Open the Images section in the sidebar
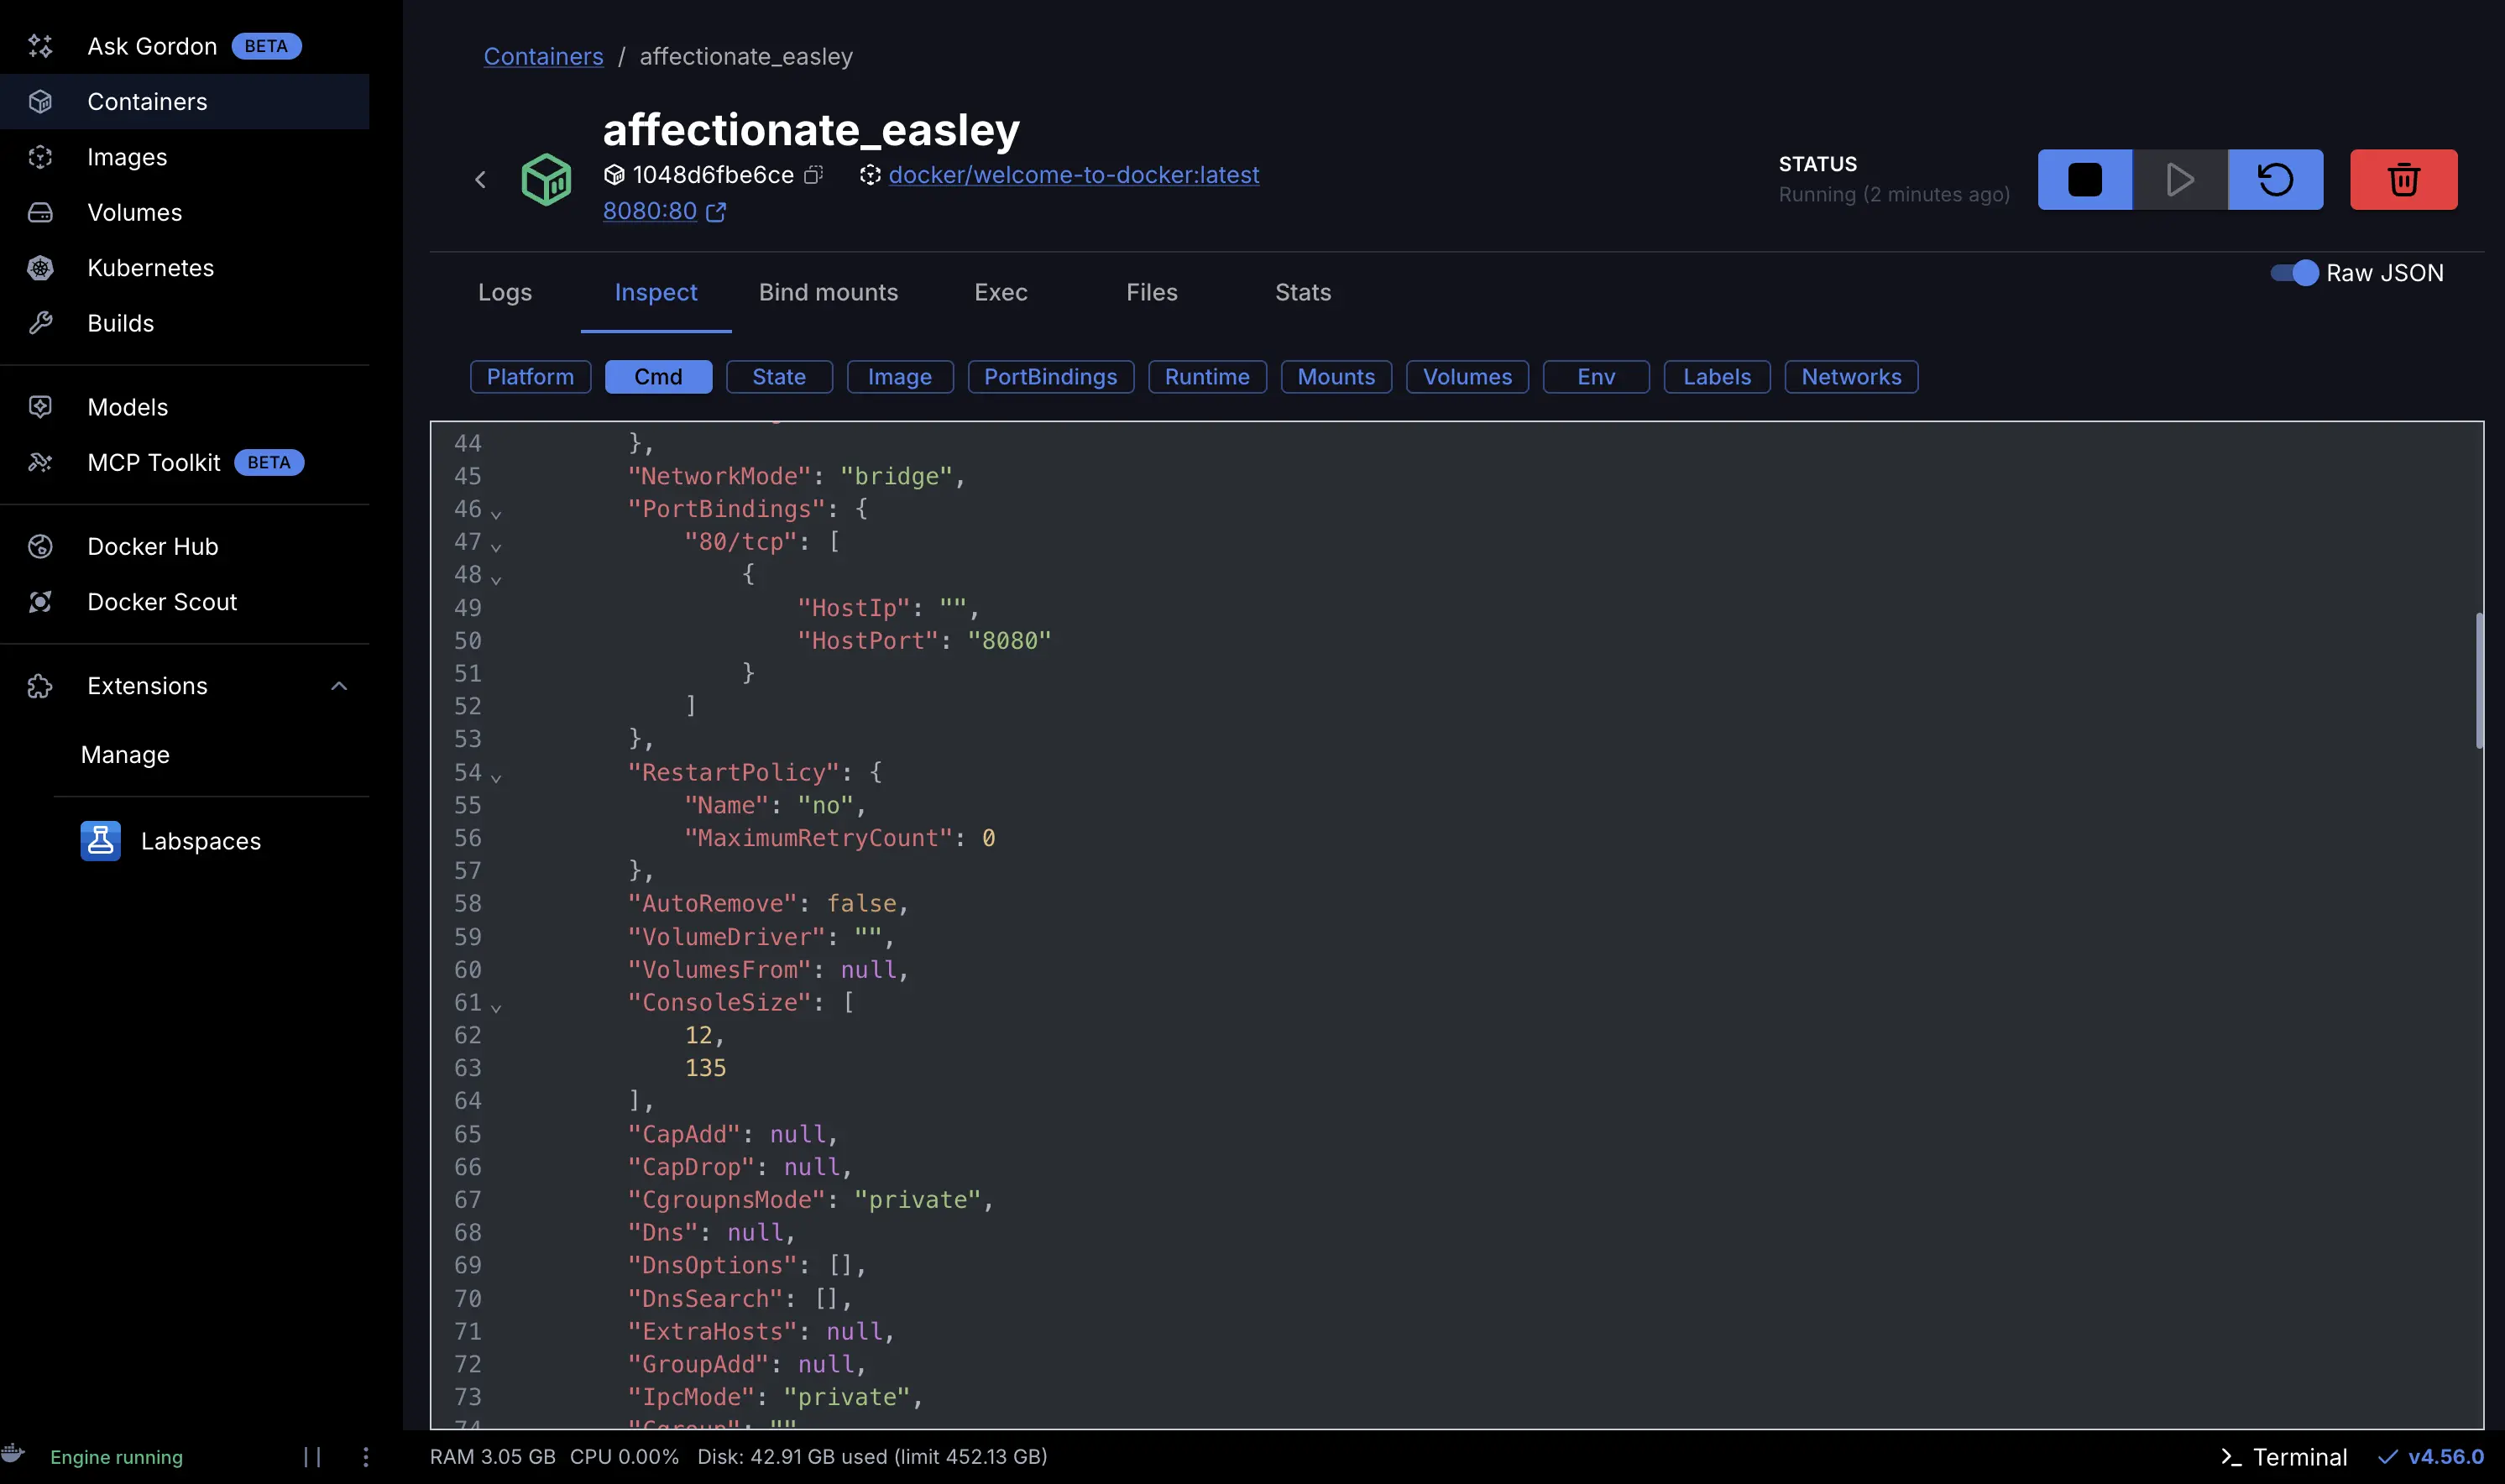 127,157
